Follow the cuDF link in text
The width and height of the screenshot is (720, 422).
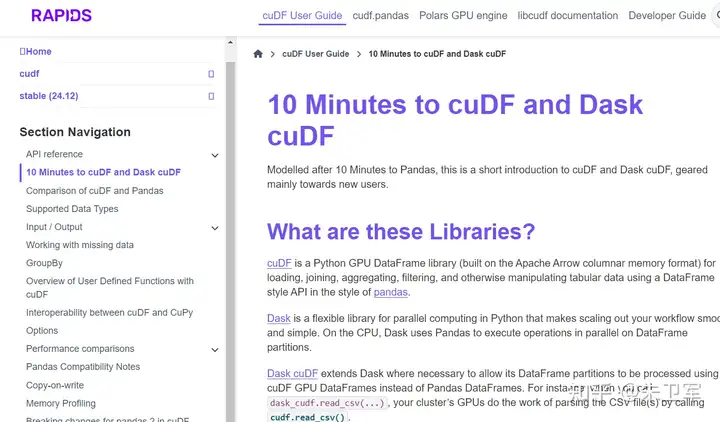pyautogui.click(x=279, y=263)
